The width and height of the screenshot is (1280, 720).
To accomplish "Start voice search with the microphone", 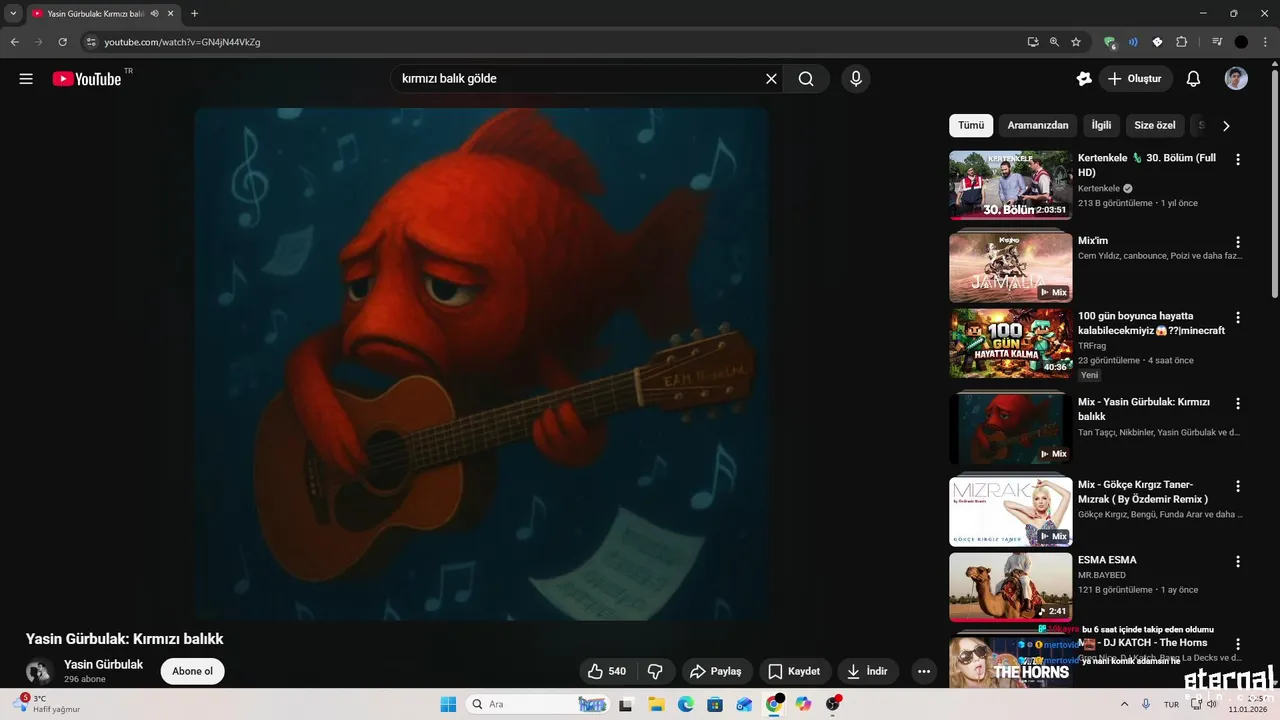I will 855,79.
